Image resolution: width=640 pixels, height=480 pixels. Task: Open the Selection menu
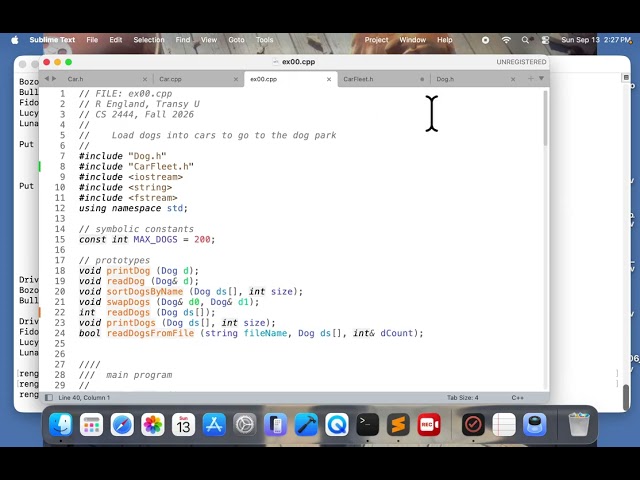point(149,40)
